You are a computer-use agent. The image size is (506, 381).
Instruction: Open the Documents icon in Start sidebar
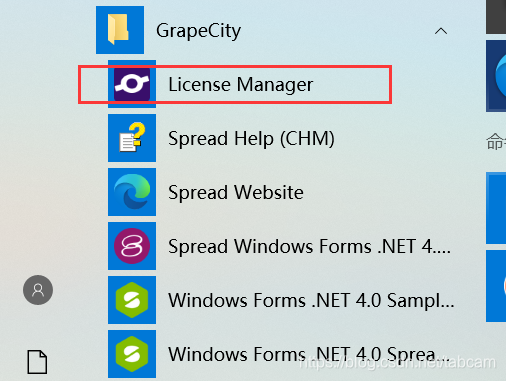(x=37, y=362)
